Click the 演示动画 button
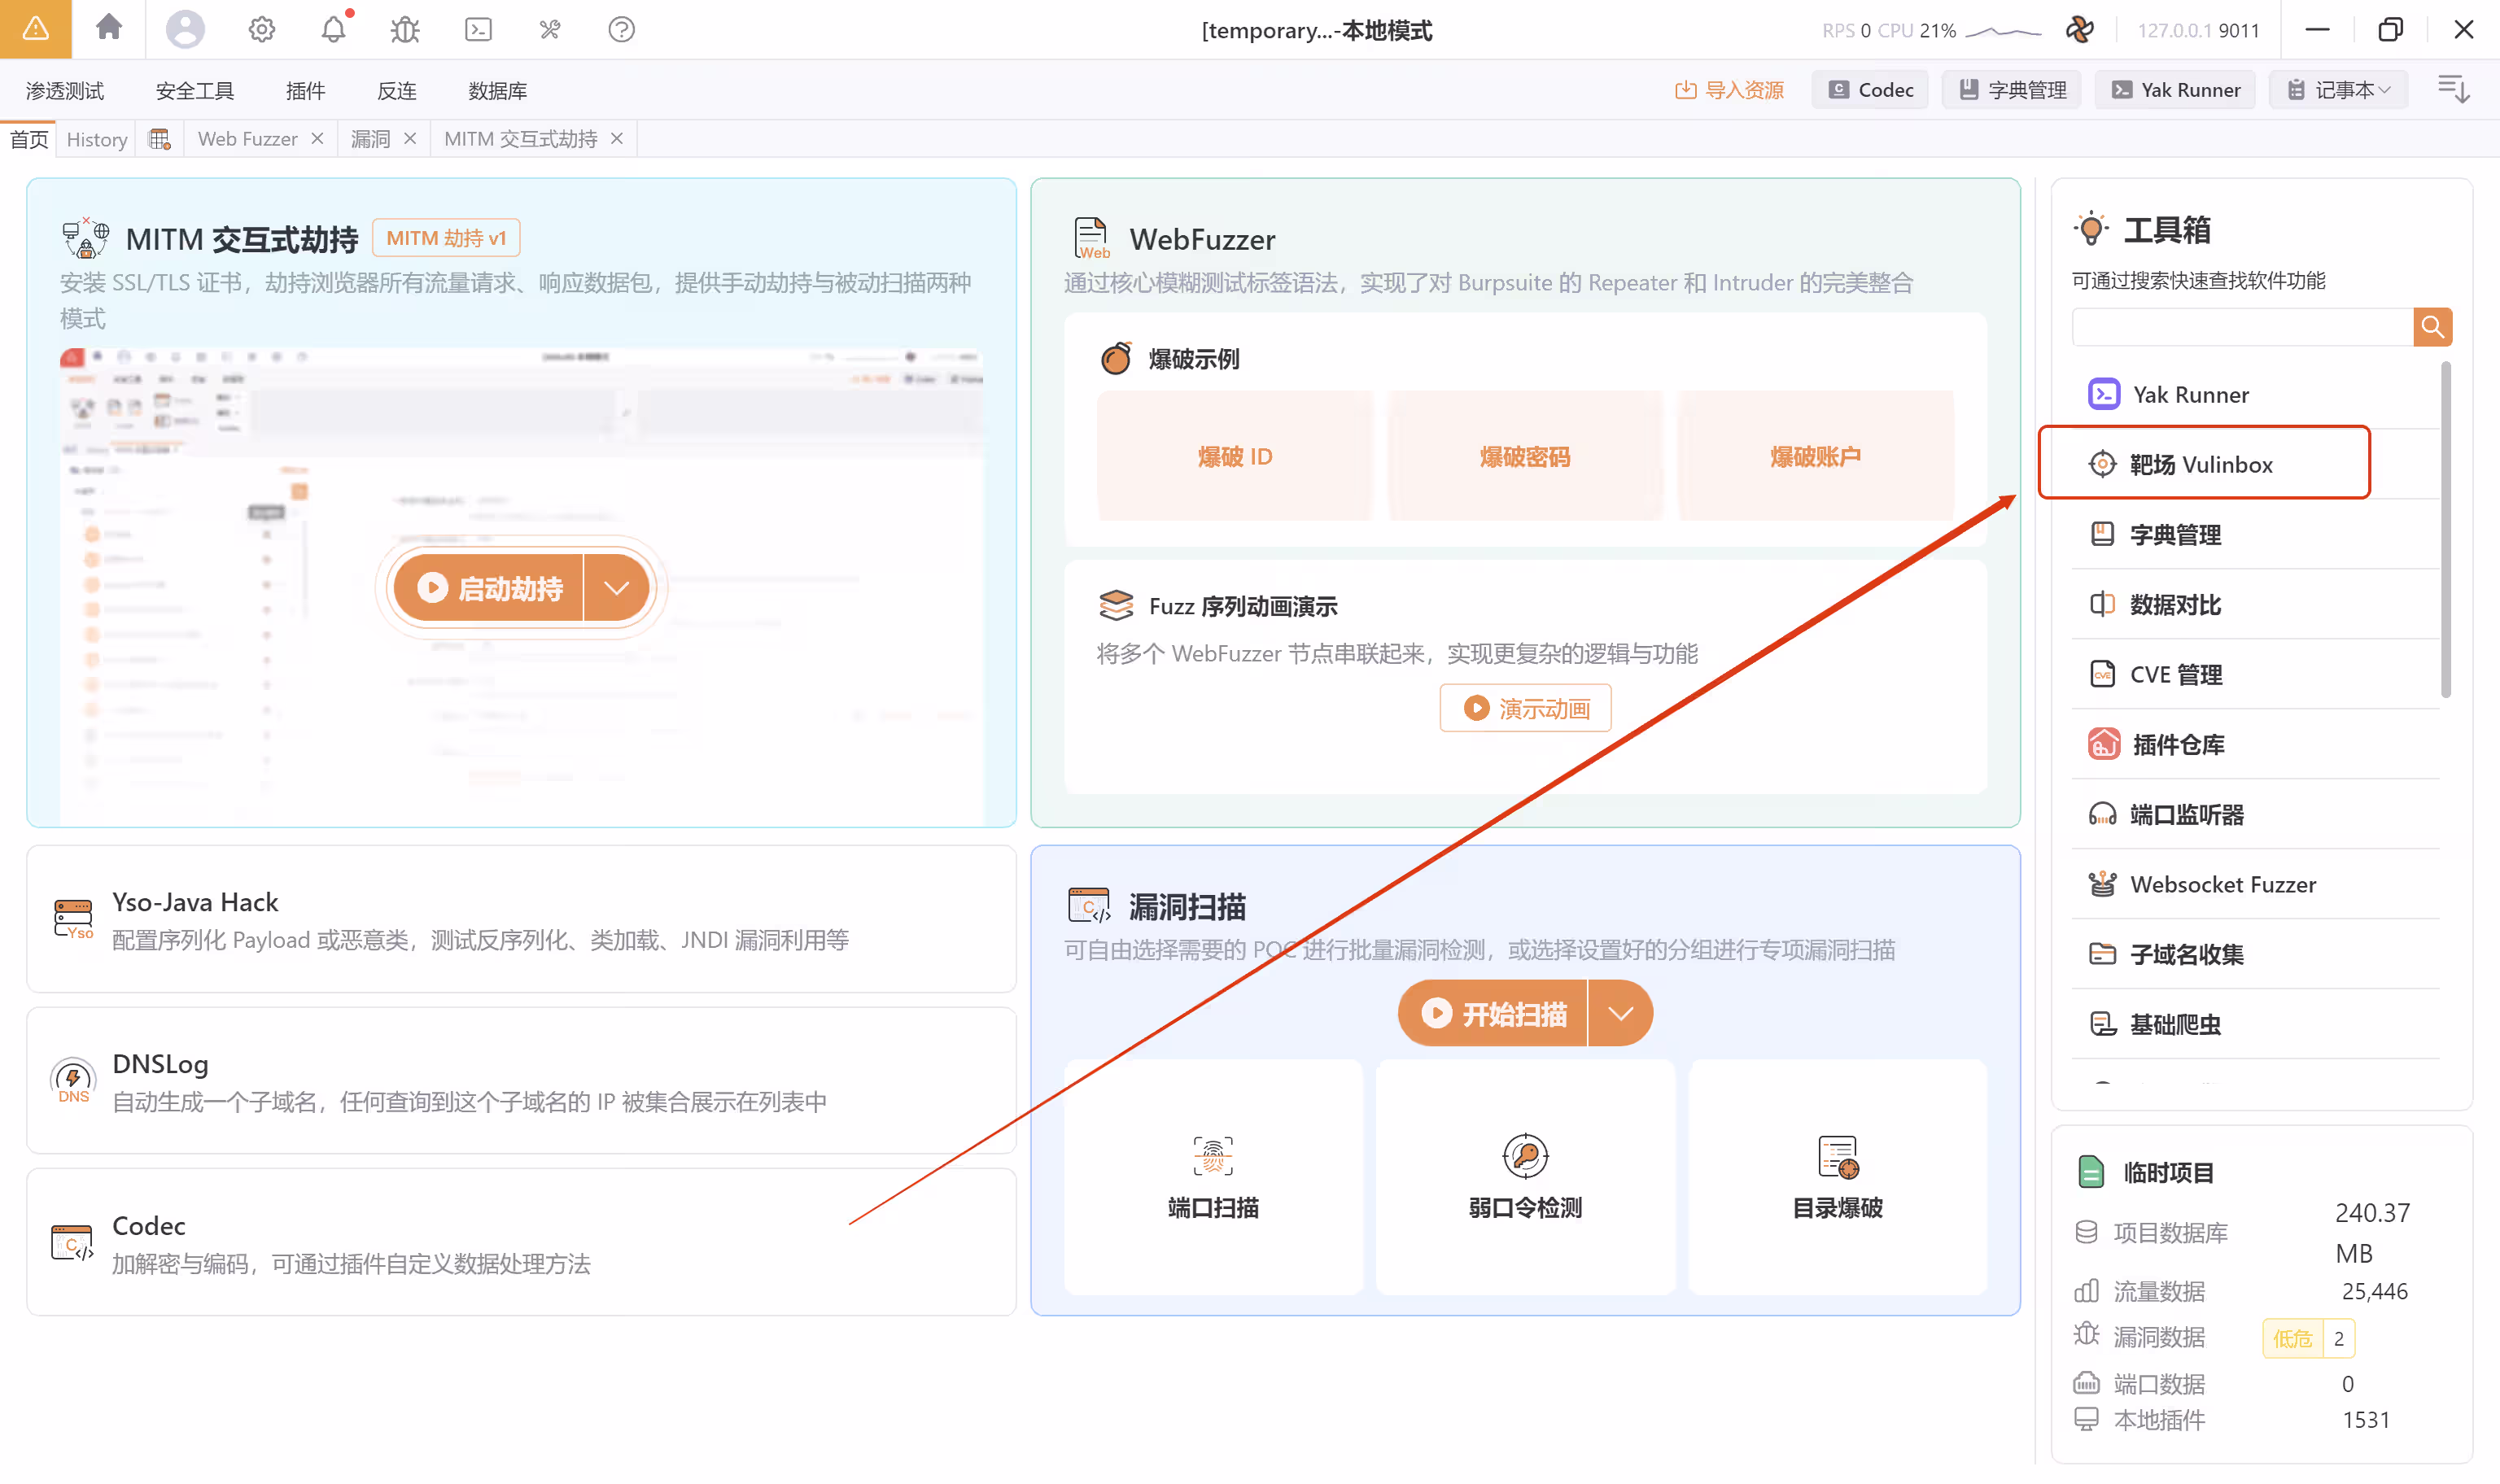This screenshot has height=1484, width=2500. pyautogui.click(x=1525, y=708)
